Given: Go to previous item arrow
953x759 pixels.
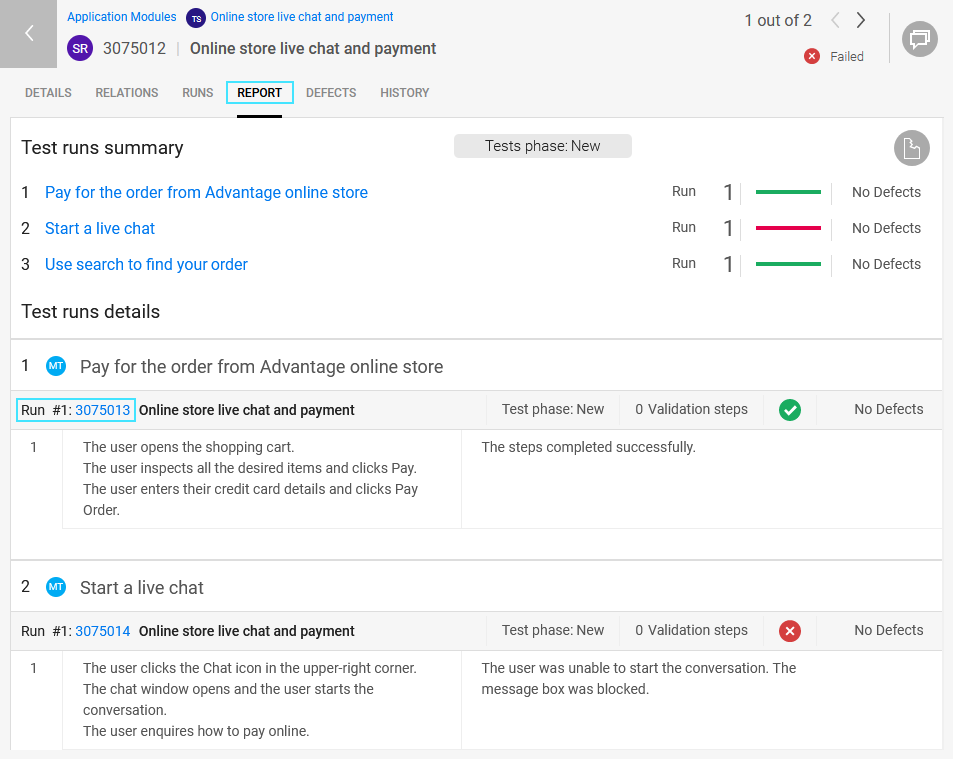Looking at the screenshot, I should (x=835, y=21).
